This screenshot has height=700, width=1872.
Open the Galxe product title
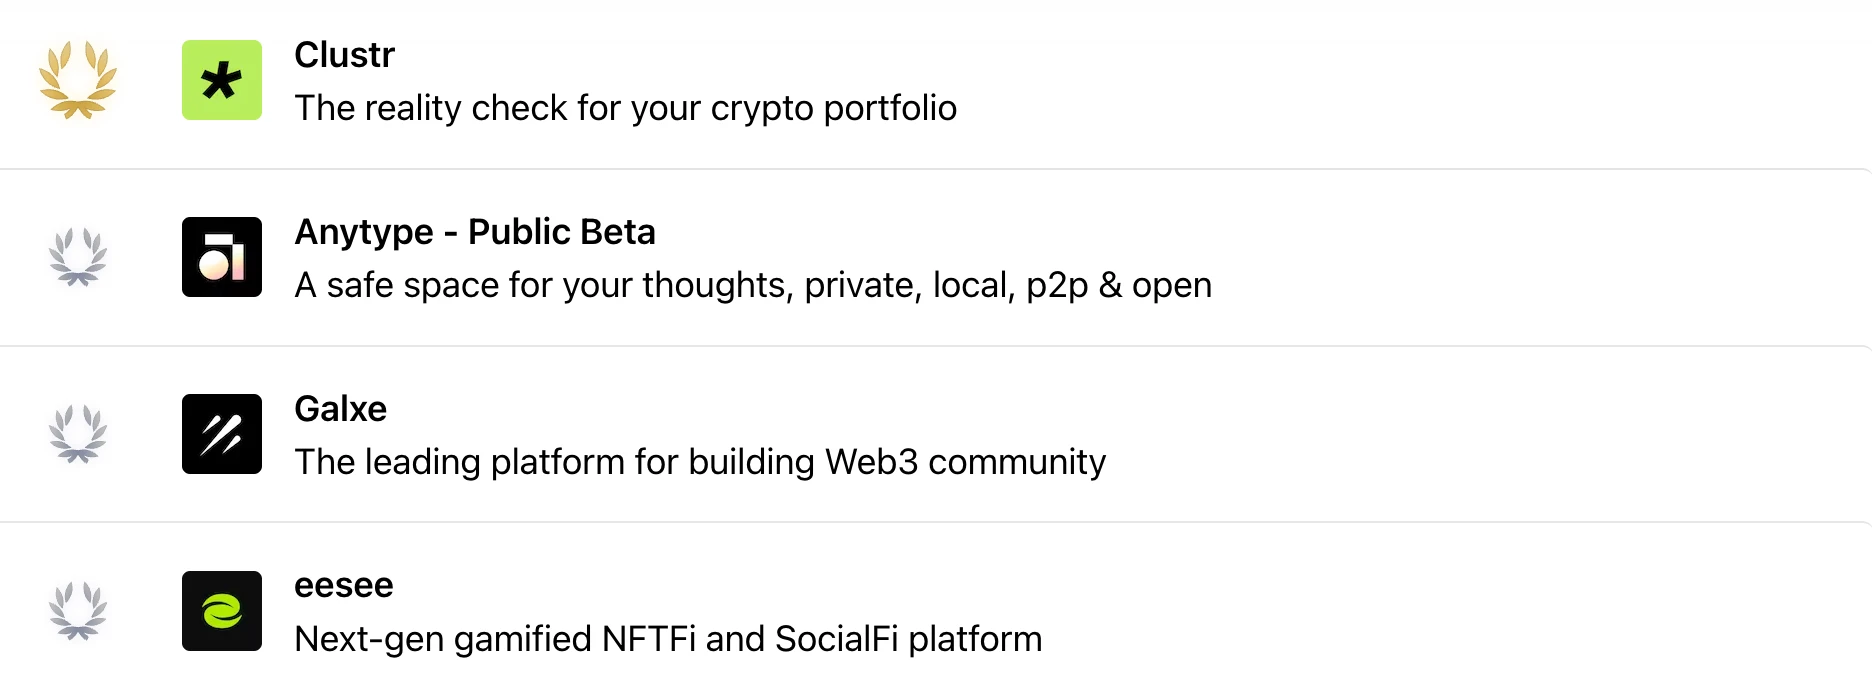pyautogui.click(x=341, y=409)
